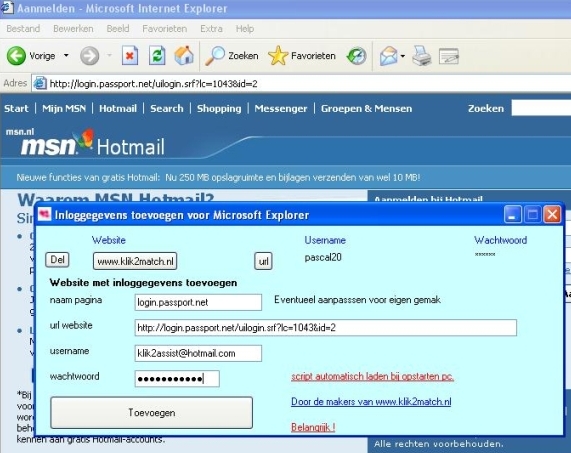The width and height of the screenshot is (571, 453).
Task: Click the wachtwoord password field
Action: tap(177, 378)
